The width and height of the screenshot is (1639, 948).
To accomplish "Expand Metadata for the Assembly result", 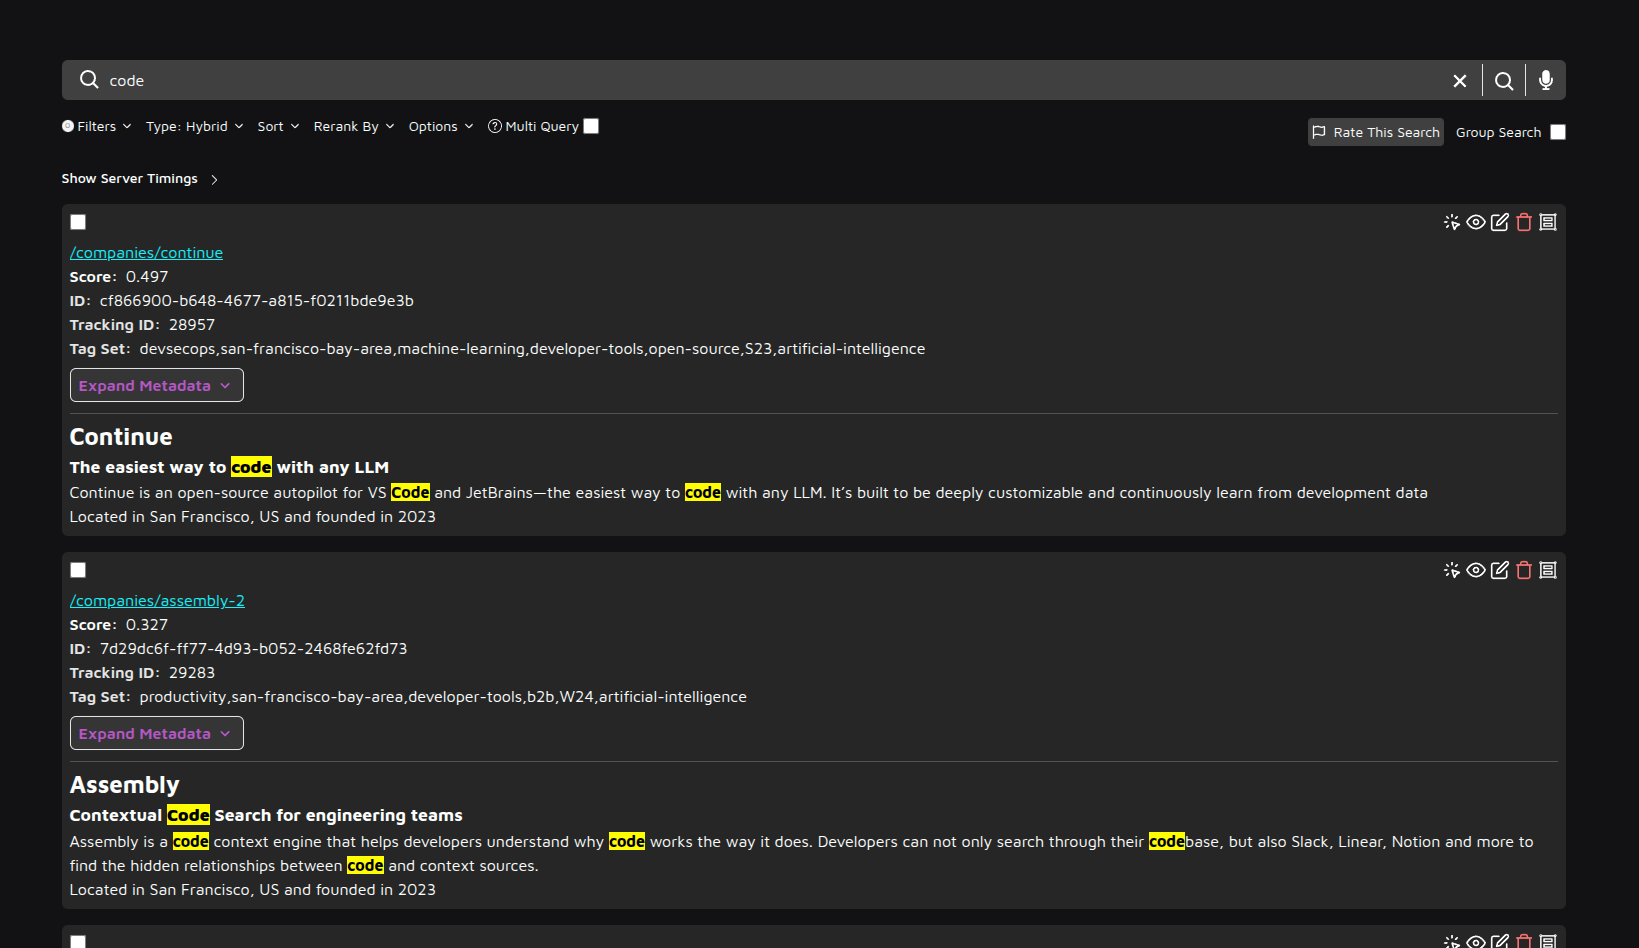I will tap(156, 733).
